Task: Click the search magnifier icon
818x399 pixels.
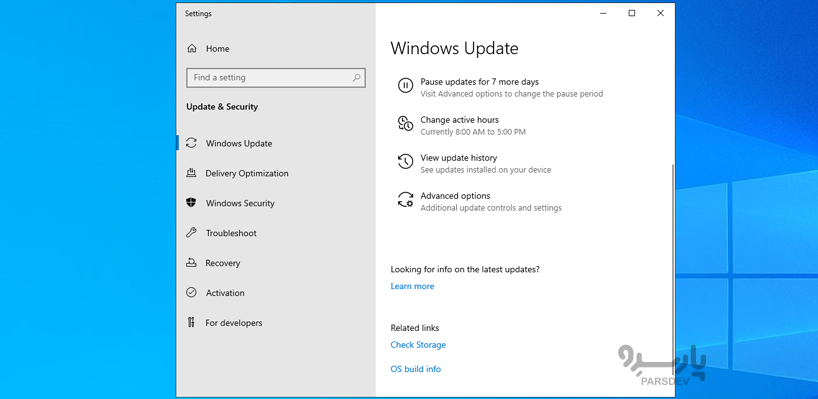Action: click(356, 78)
